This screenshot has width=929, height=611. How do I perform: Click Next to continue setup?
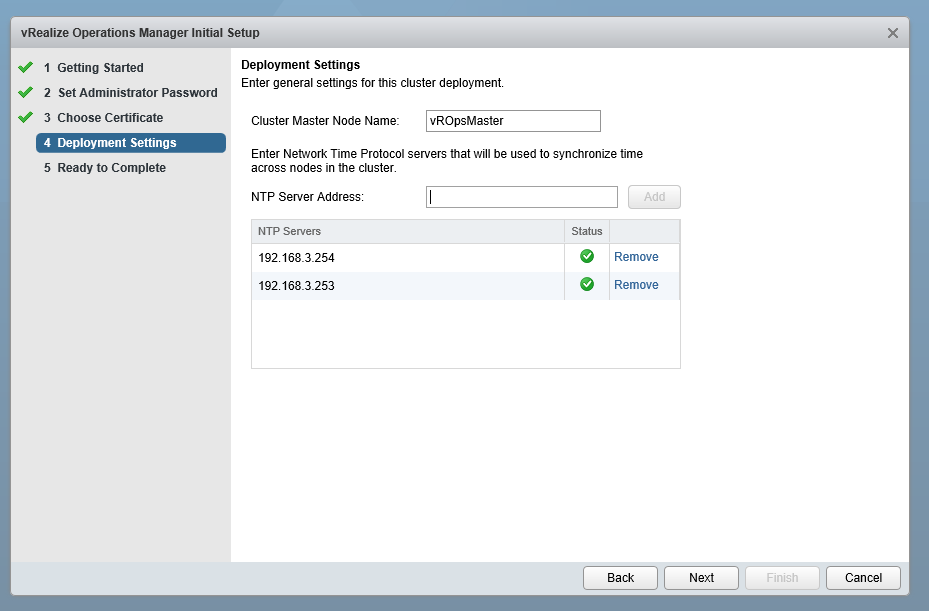click(701, 578)
